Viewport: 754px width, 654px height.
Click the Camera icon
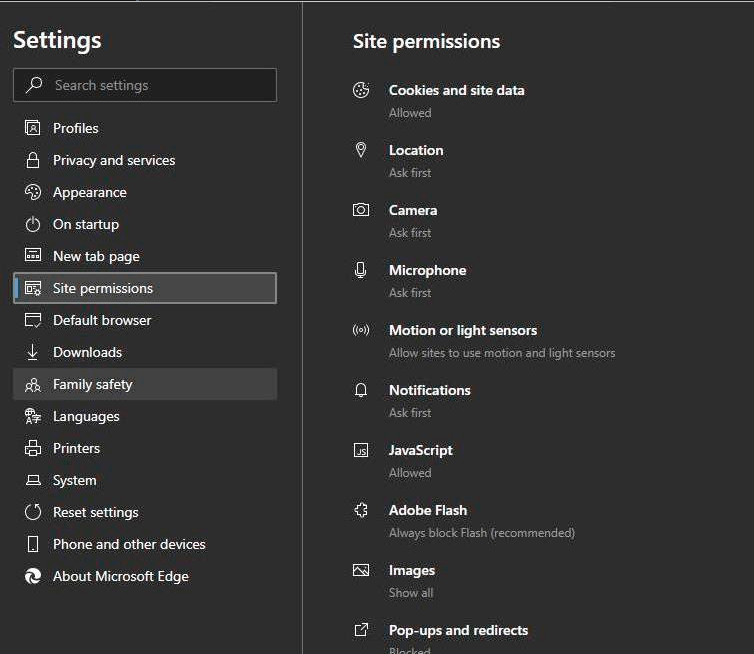361,210
